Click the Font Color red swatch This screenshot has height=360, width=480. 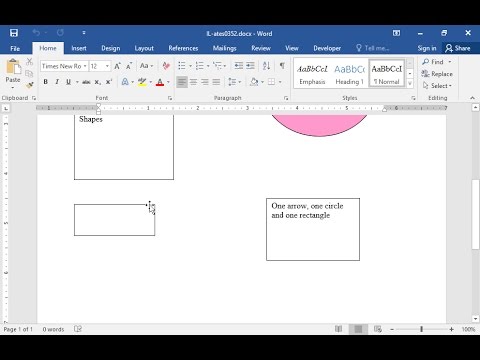tap(160, 82)
